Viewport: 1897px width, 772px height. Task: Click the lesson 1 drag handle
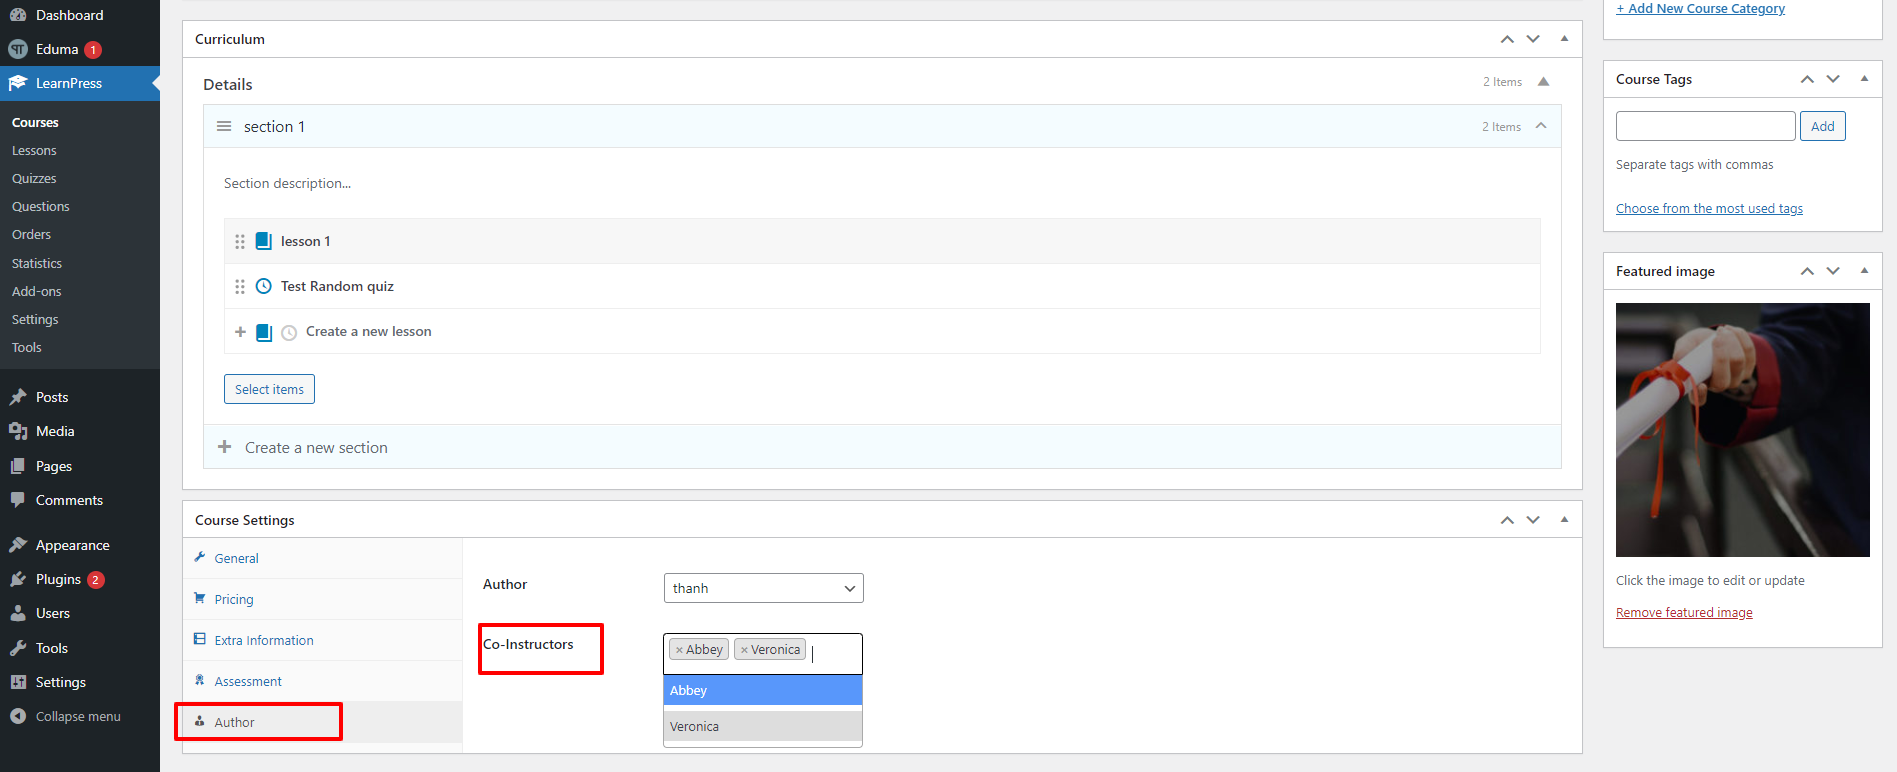(240, 241)
